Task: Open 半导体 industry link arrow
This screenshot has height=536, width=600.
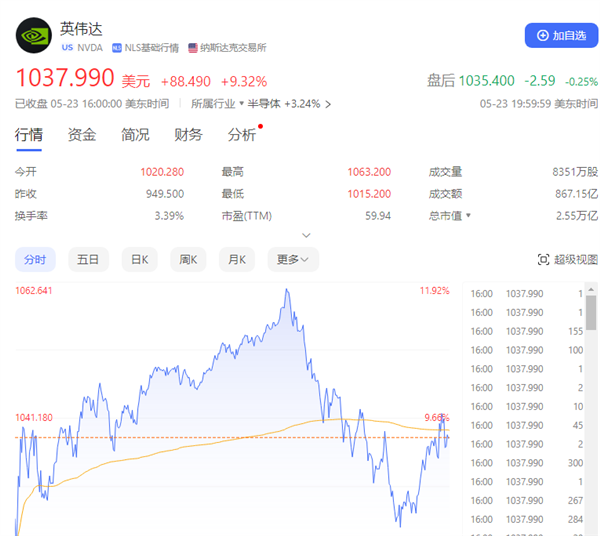Action: coord(328,104)
